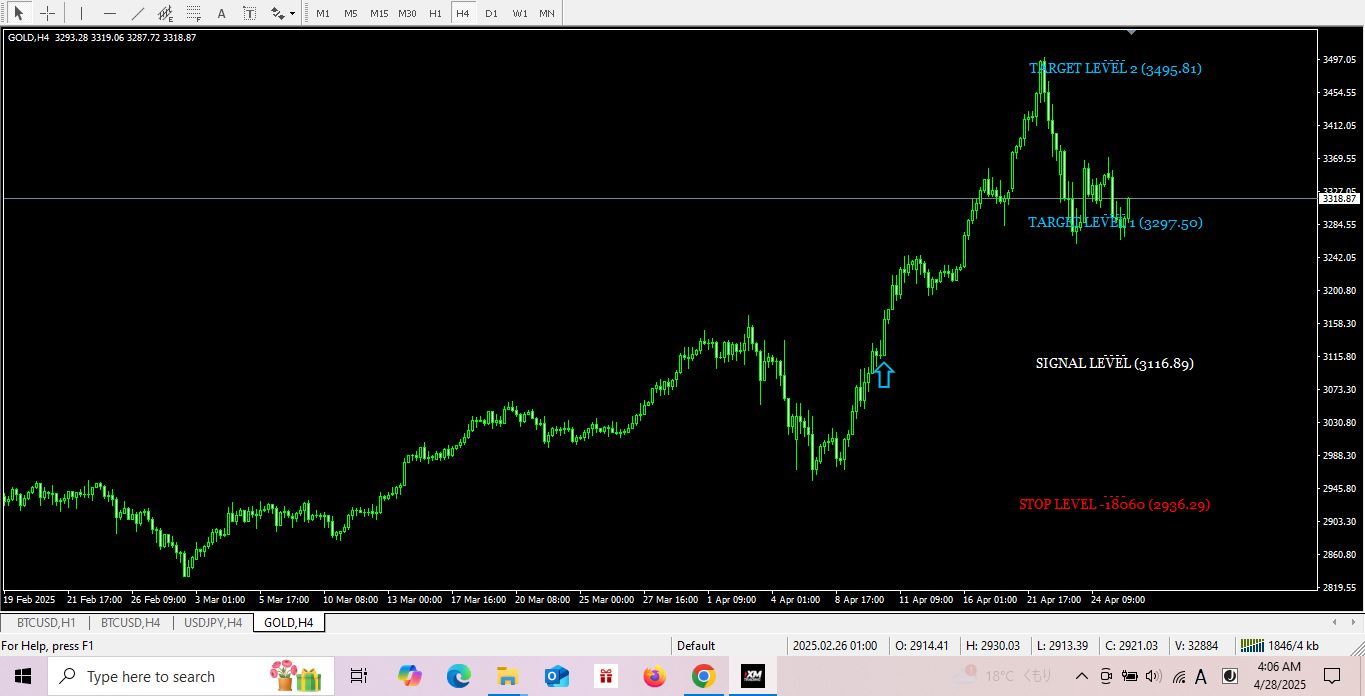Image resolution: width=1365 pixels, height=696 pixels.
Task: Click the XM trading app taskbar icon
Action: pos(752,676)
